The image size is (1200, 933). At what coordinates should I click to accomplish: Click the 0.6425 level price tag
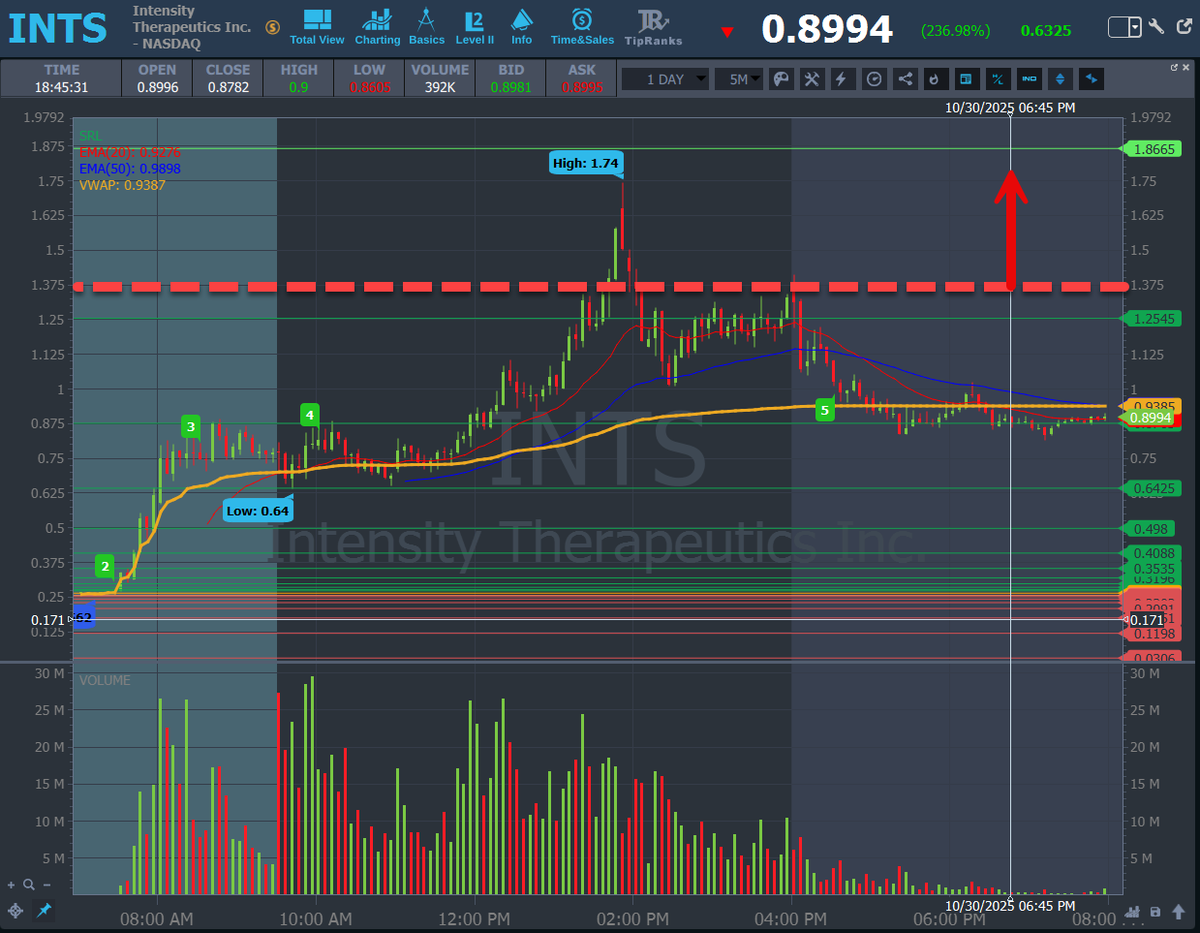pos(1153,488)
